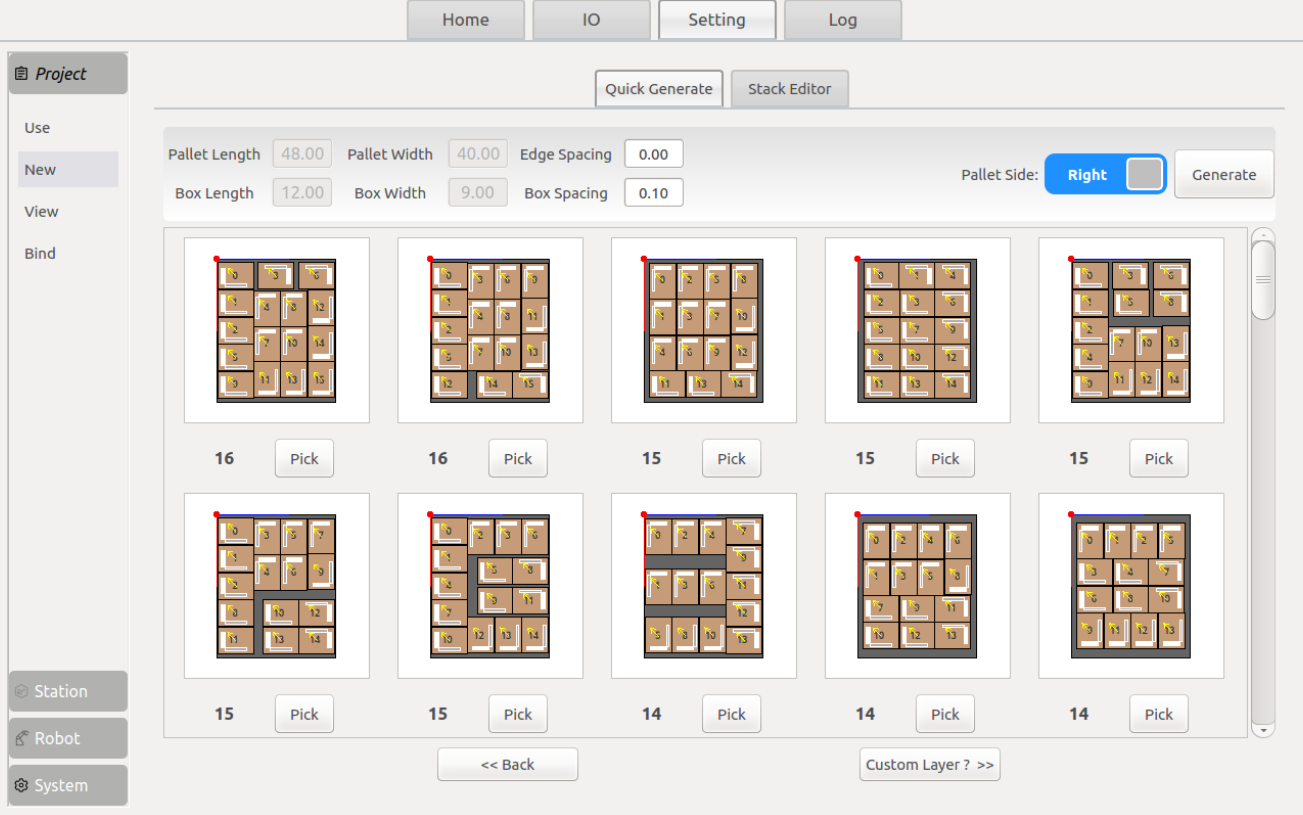The height and width of the screenshot is (815, 1303).
Task: Open the Log tab
Action: click(x=843, y=20)
